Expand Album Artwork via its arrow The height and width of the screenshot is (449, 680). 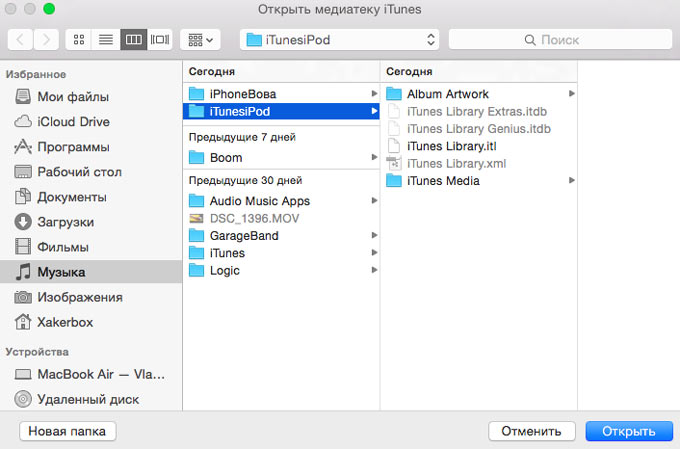(572, 94)
